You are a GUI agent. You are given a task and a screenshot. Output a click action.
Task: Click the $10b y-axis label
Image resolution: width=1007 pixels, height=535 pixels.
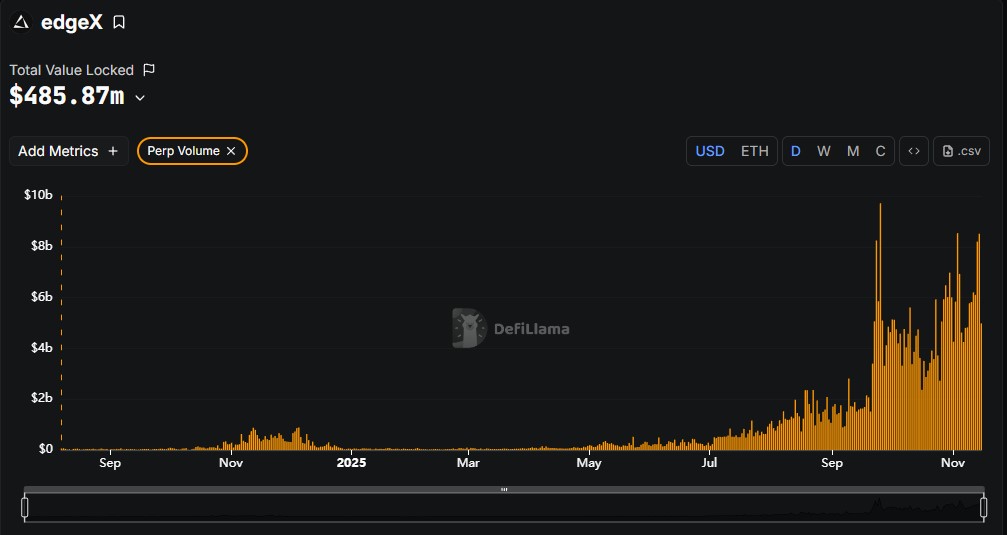pos(39,195)
